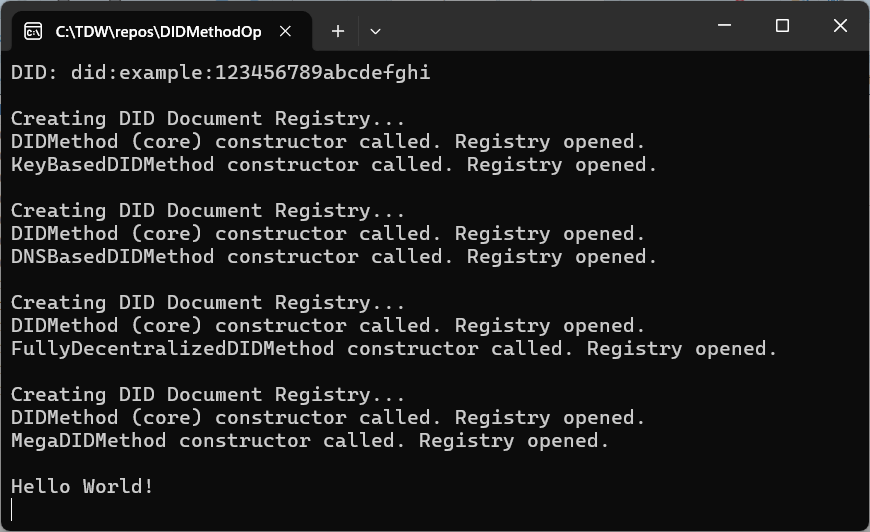
Task: Select the C:\TDW\repos\DIDMethodOp tab
Action: [158, 31]
